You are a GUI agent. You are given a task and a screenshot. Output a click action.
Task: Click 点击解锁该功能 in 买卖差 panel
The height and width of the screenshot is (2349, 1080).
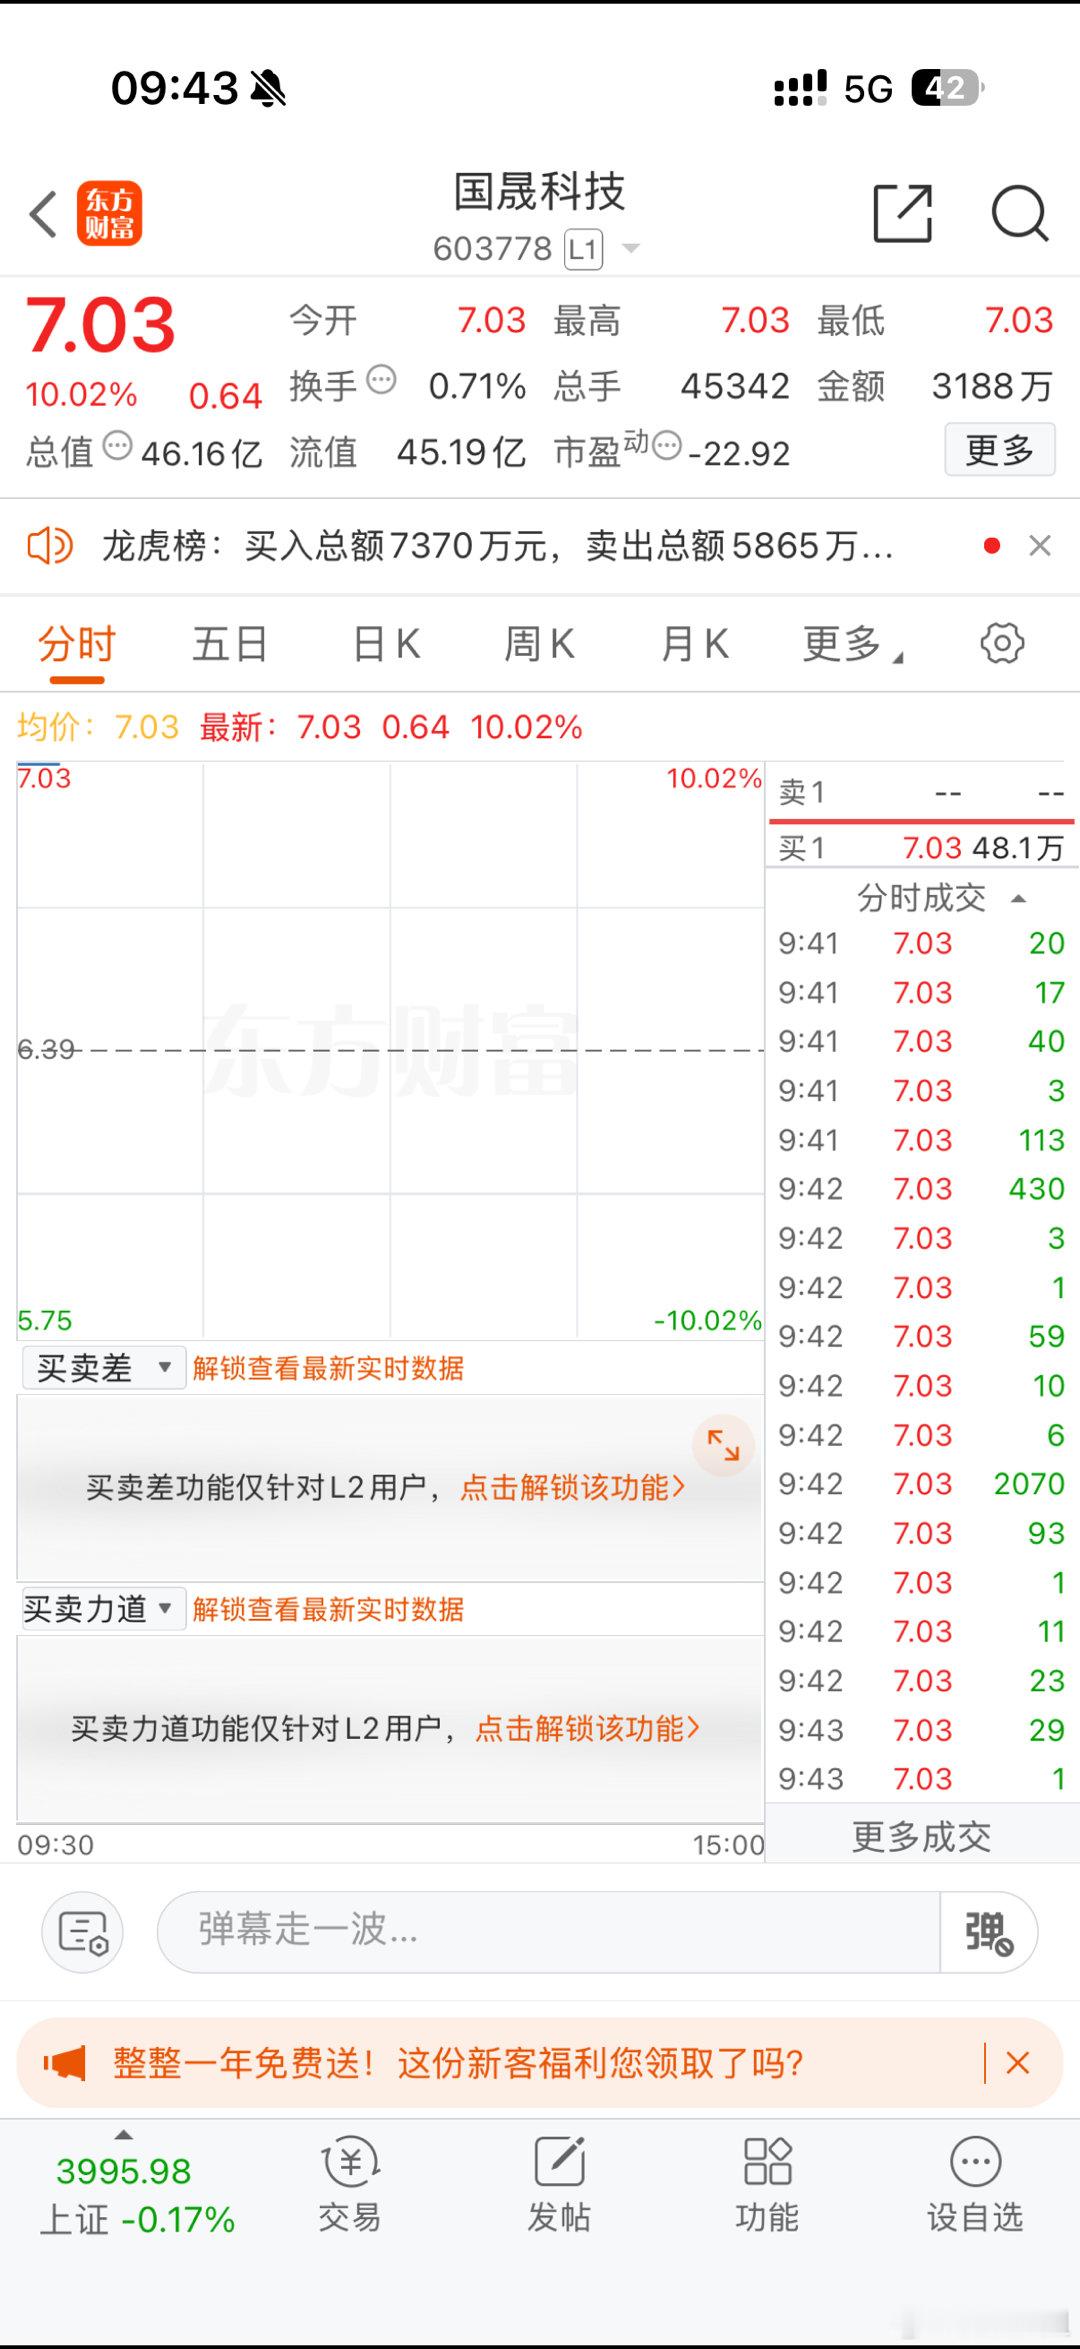573,1487
